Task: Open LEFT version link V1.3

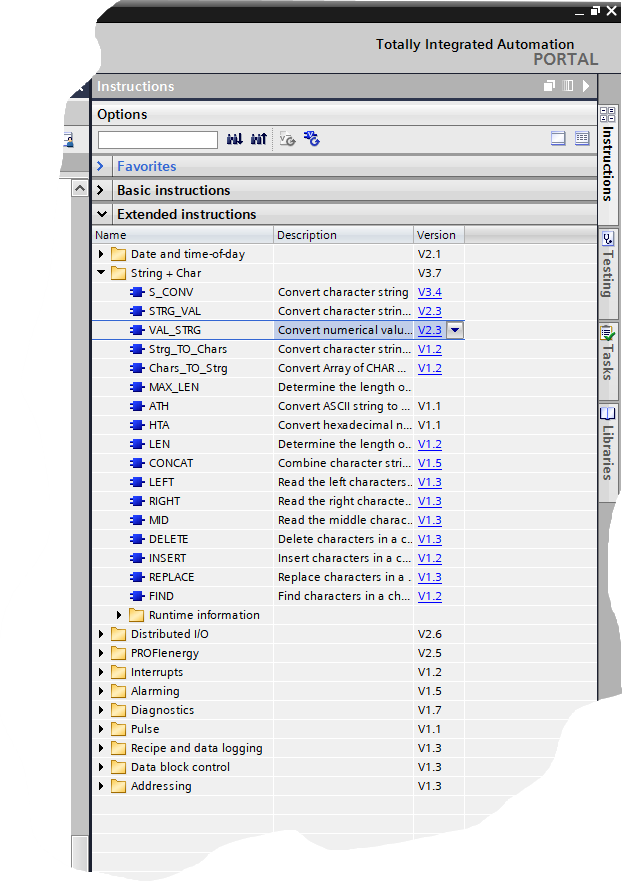Action: [430, 482]
